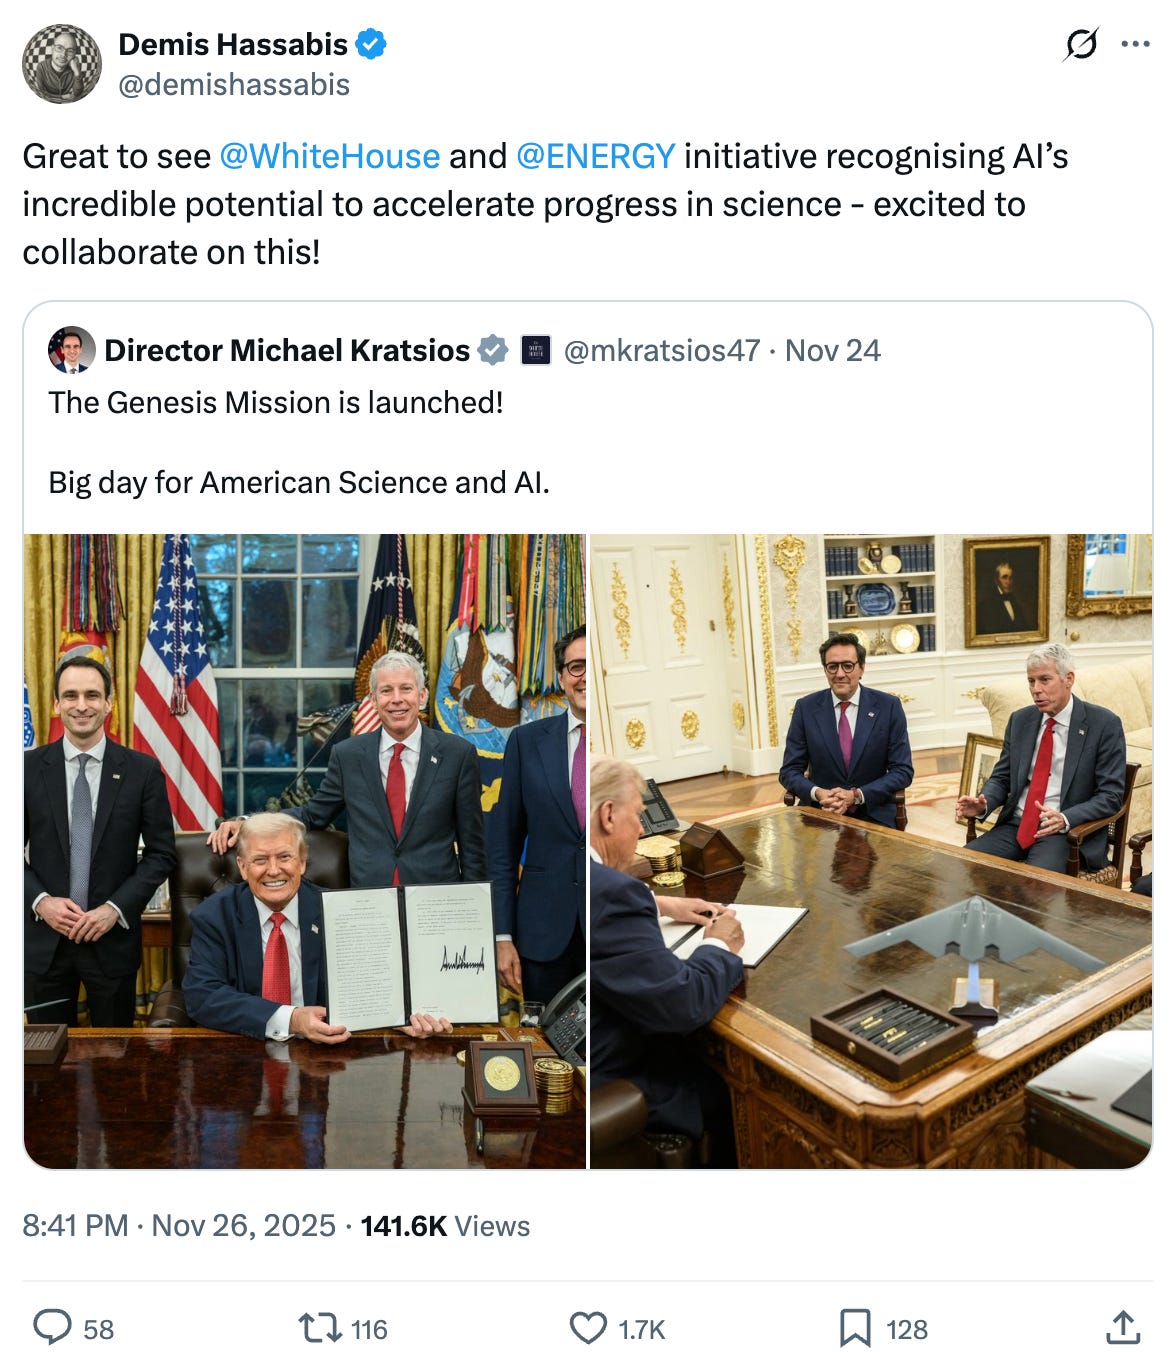Open the 141.6K Views analytics

coord(445,1225)
